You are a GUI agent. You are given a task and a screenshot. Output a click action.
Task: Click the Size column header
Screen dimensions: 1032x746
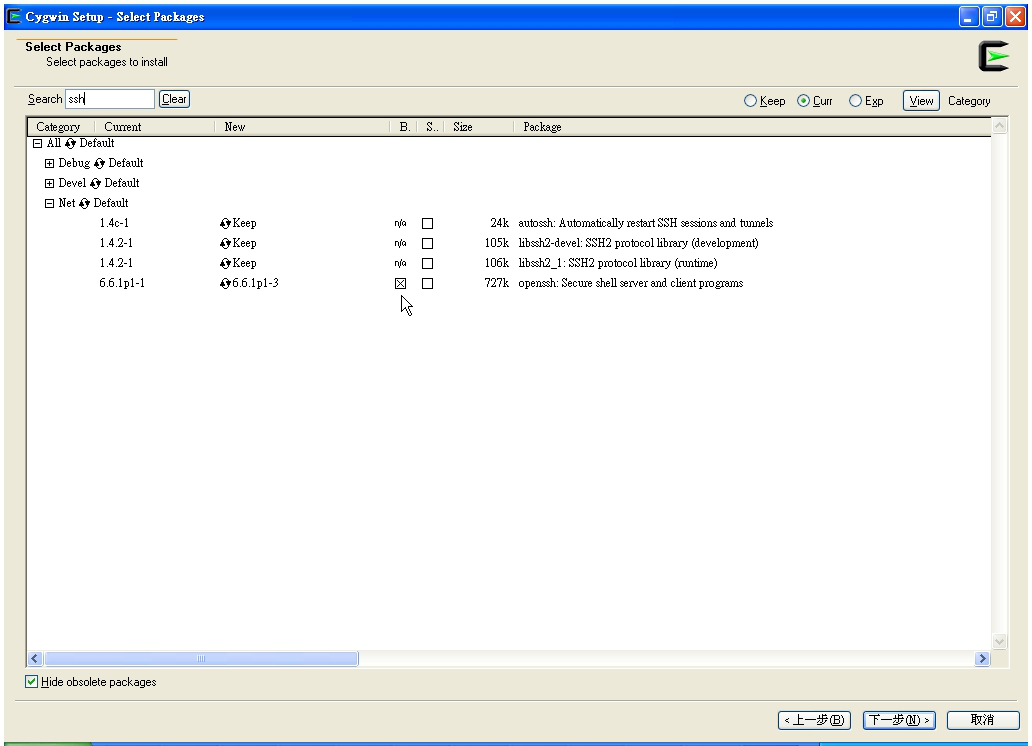479,127
